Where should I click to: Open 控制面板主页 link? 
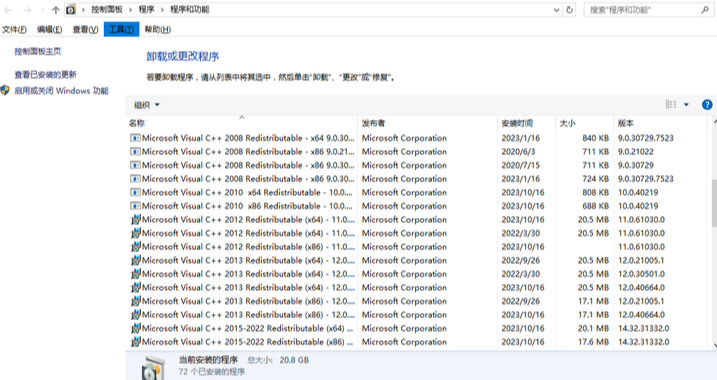[x=37, y=51]
